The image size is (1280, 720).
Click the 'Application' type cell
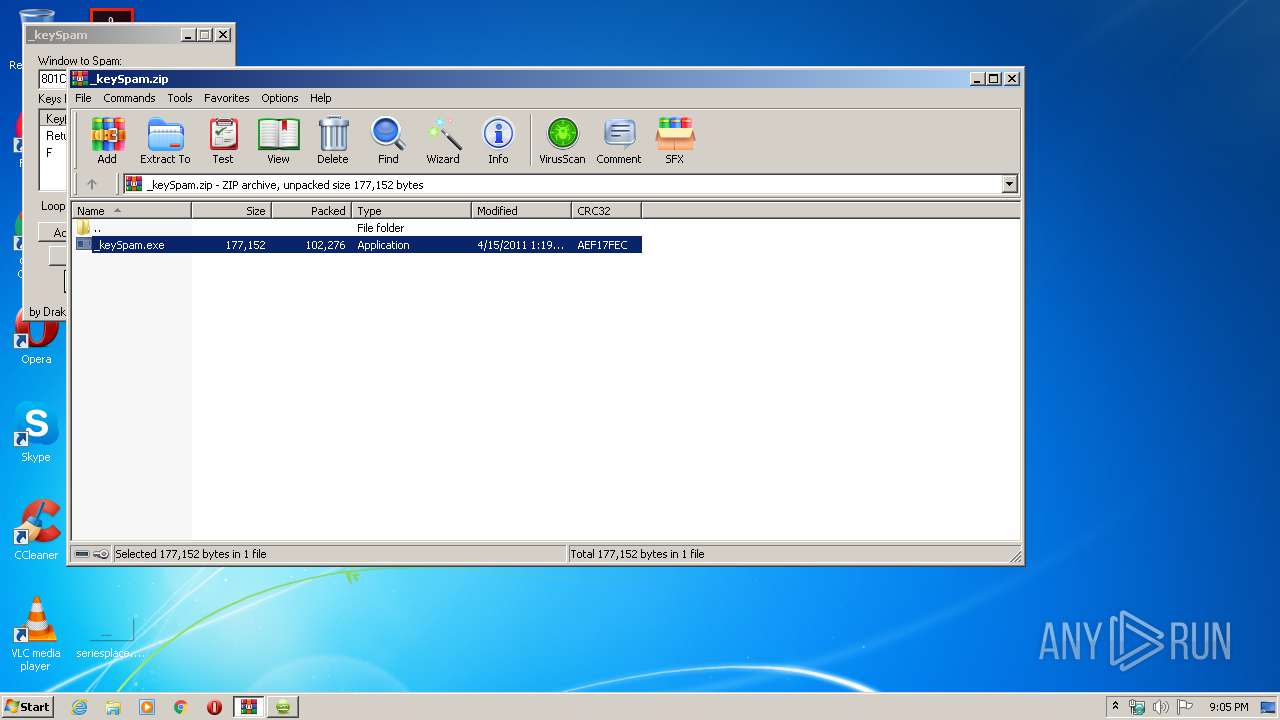[x=383, y=245]
